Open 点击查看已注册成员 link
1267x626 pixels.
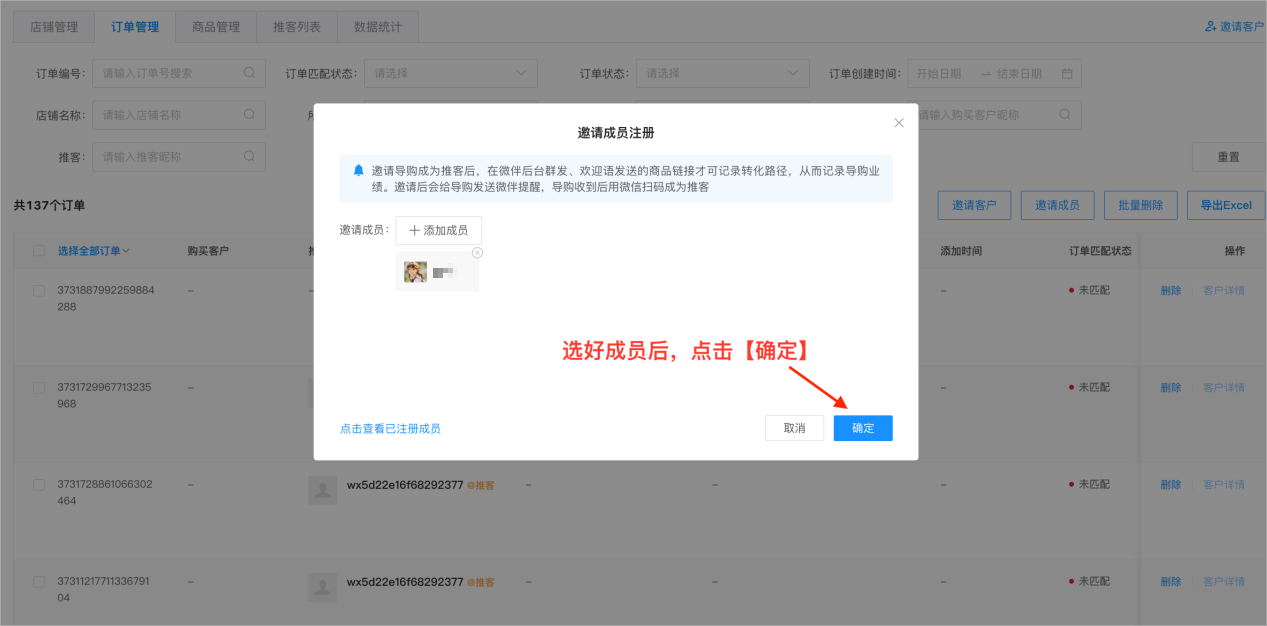tap(389, 427)
